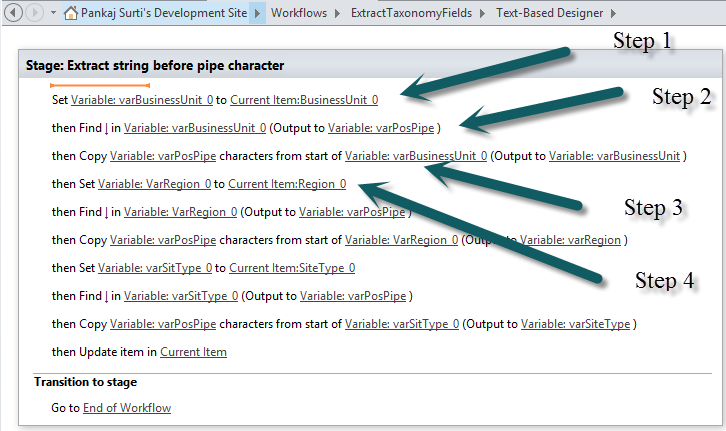Image resolution: width=726 pixels, height=431 pixels.
Task: Click the home icon in breadcrumb
Action: pos(71,14)
